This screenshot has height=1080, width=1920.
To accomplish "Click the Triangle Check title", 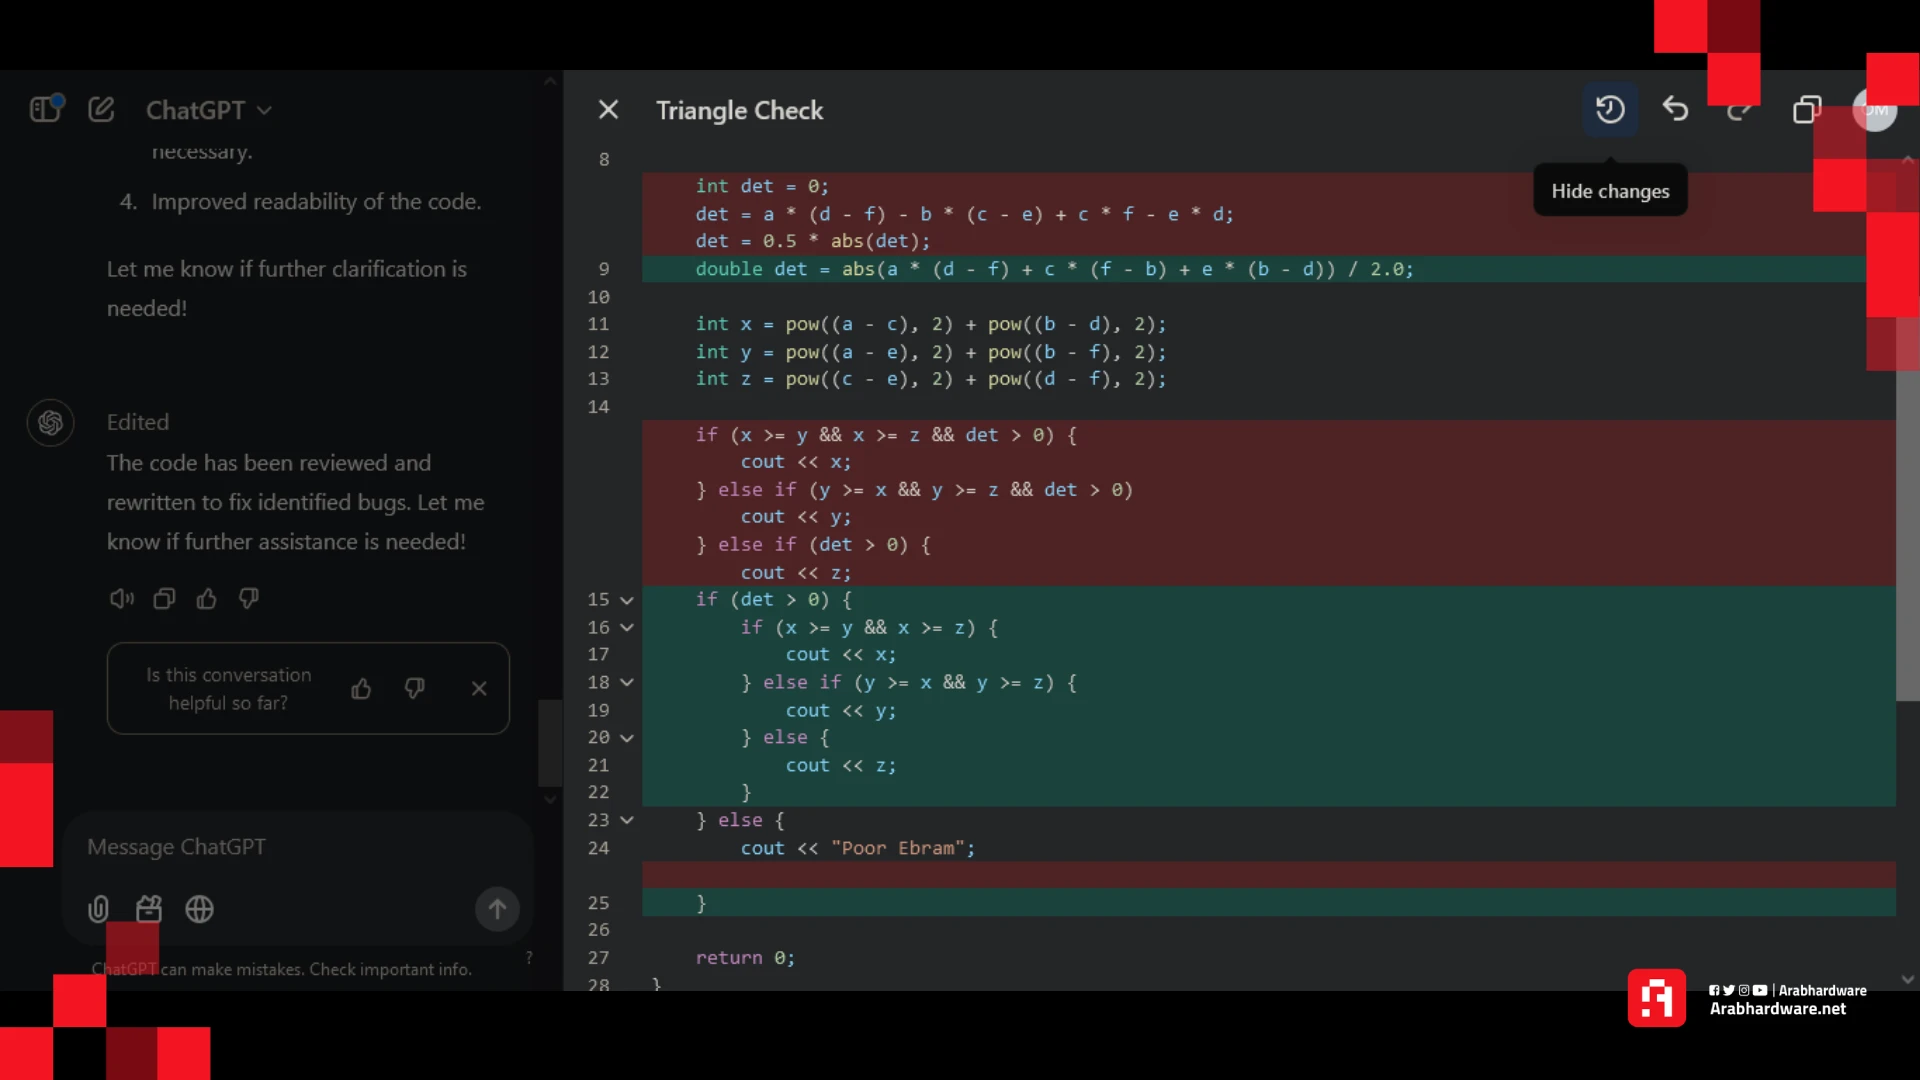I will pyautogui.click(x=739, y=110).
